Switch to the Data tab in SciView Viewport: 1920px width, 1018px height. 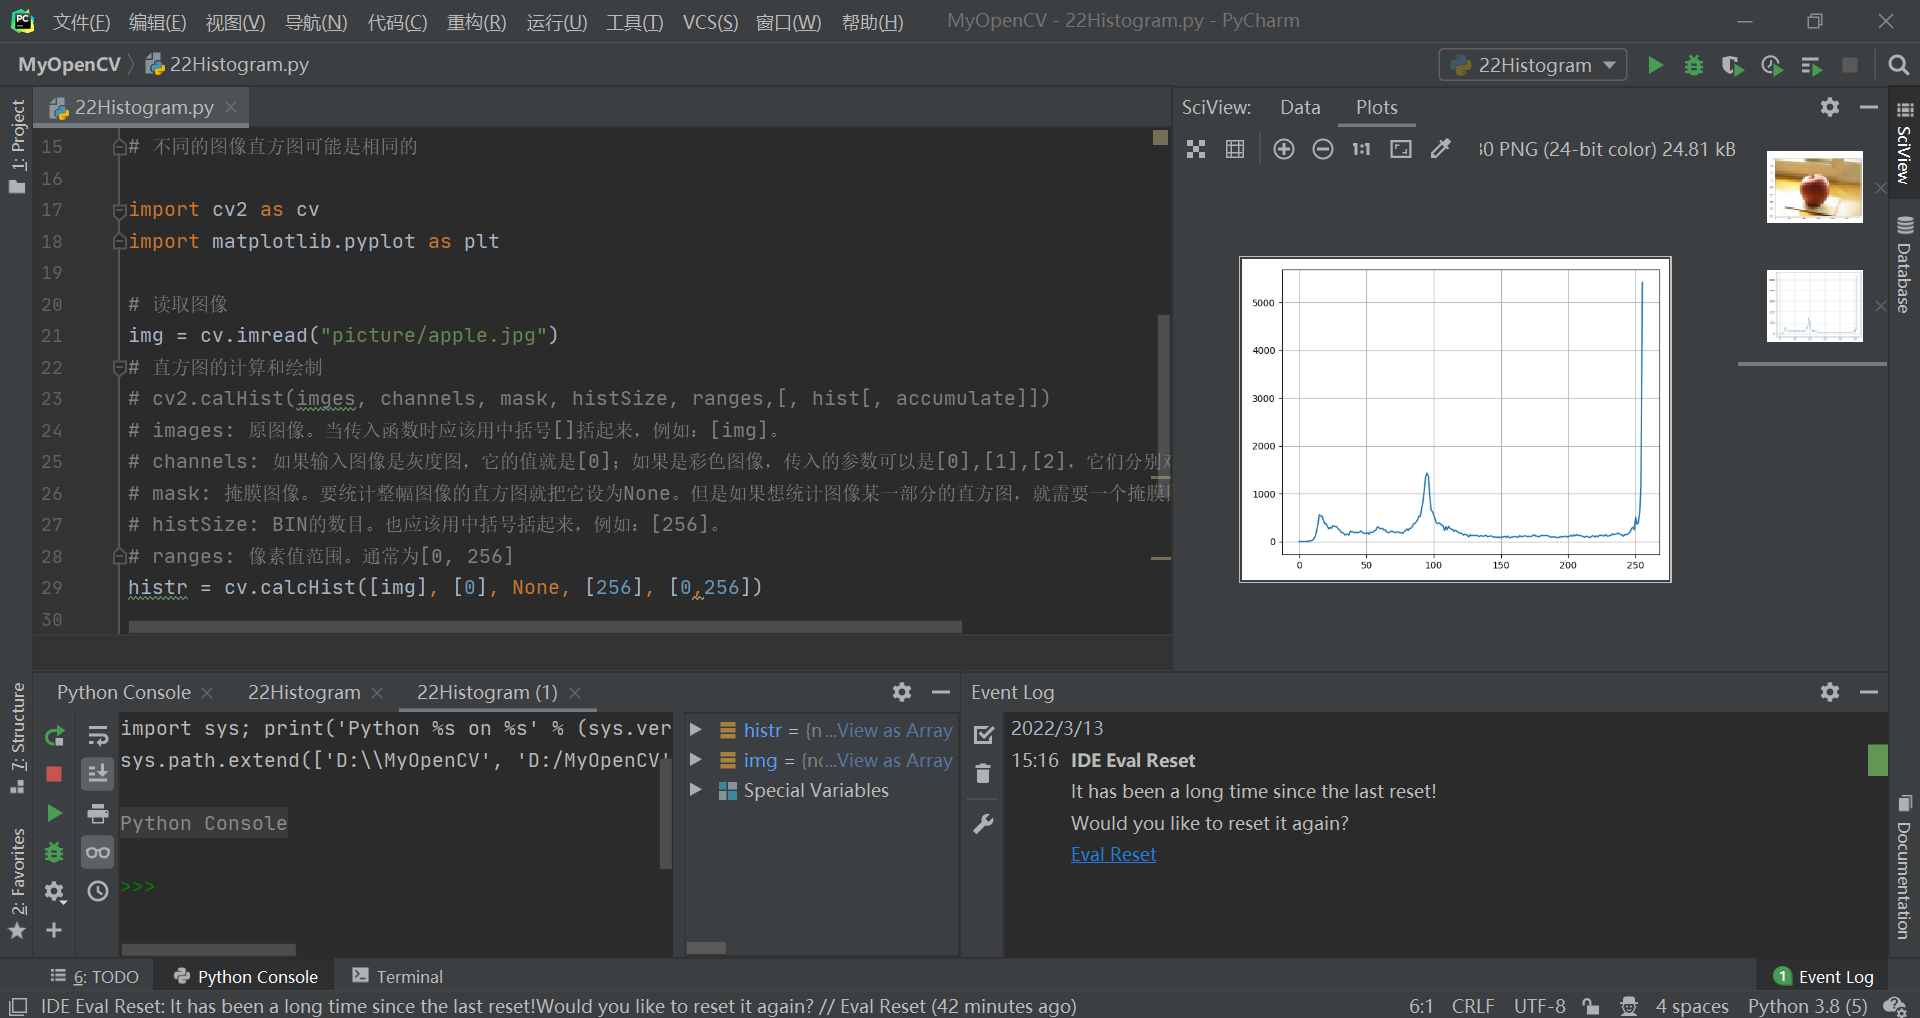pyautogui.click(x=1299, y=107)
